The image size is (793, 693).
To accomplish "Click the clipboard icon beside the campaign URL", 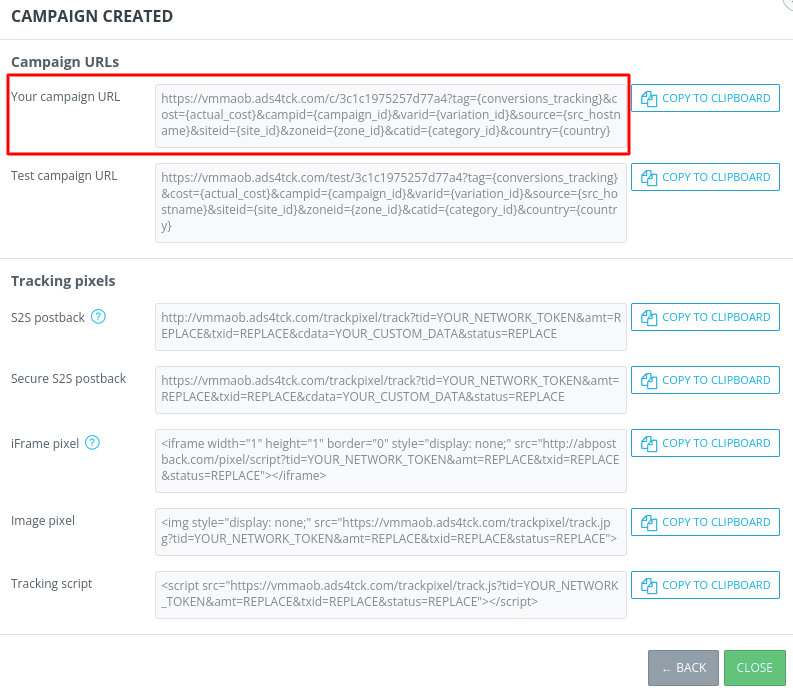I will tap(648, 98).
